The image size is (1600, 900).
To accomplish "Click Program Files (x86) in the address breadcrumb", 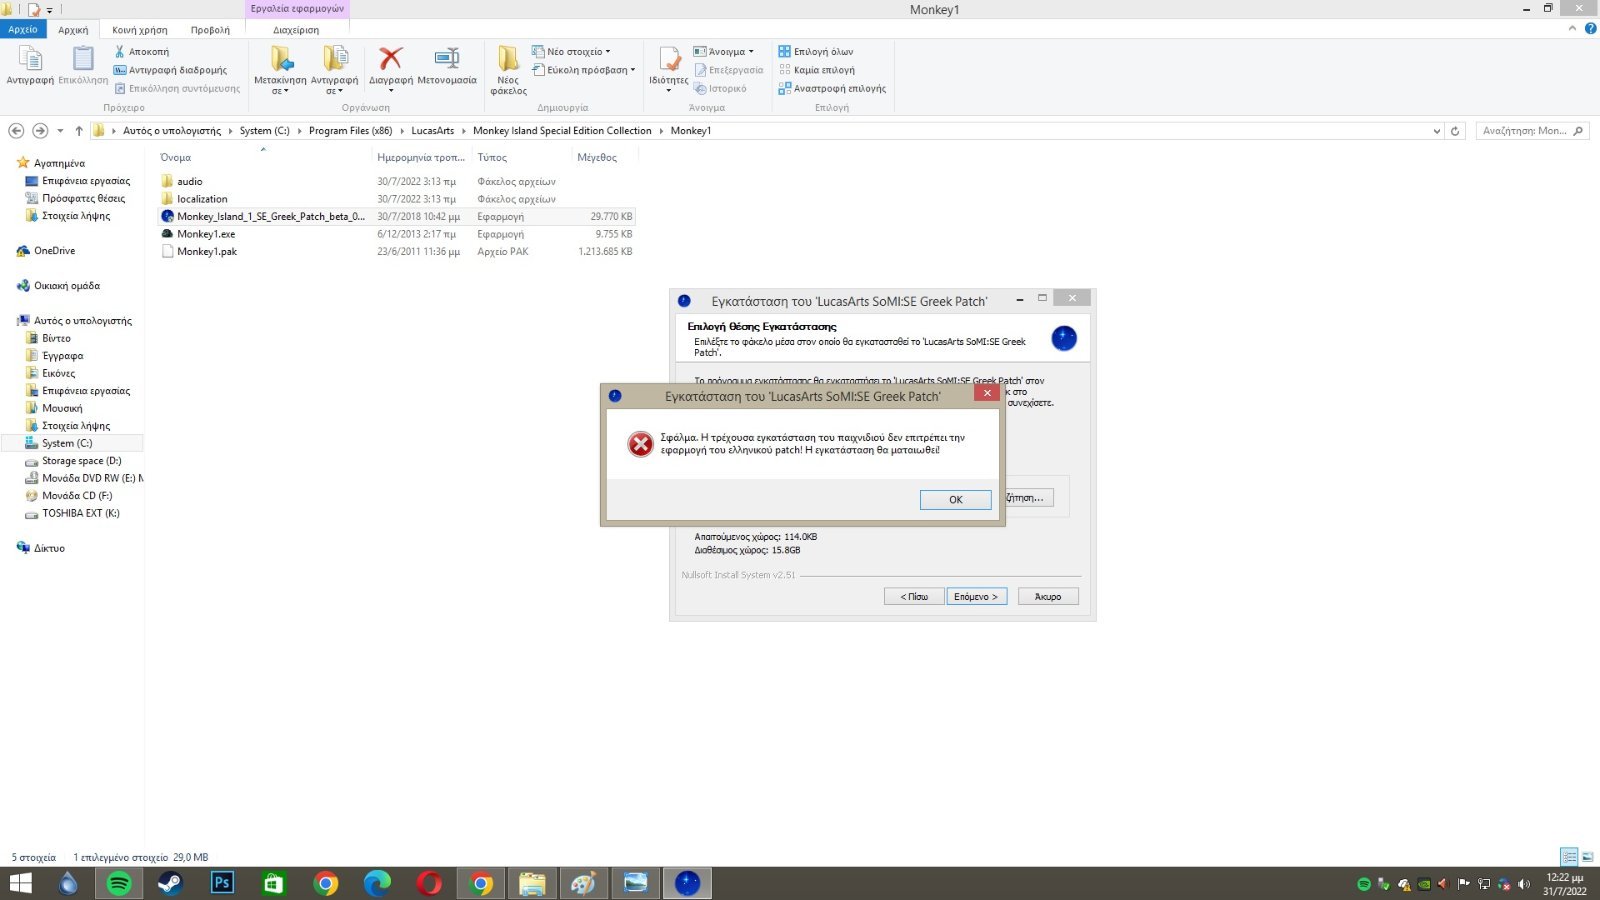I will pos(350,131).
